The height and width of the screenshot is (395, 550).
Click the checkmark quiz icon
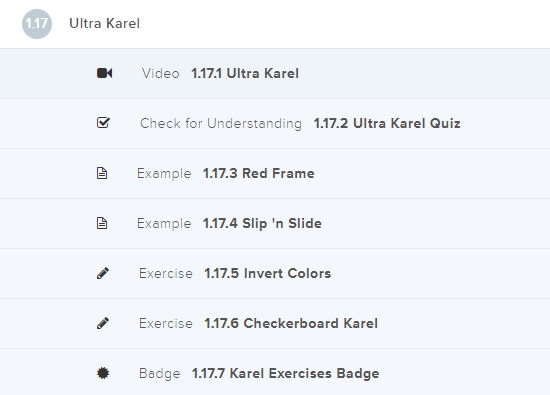[103, 123]
